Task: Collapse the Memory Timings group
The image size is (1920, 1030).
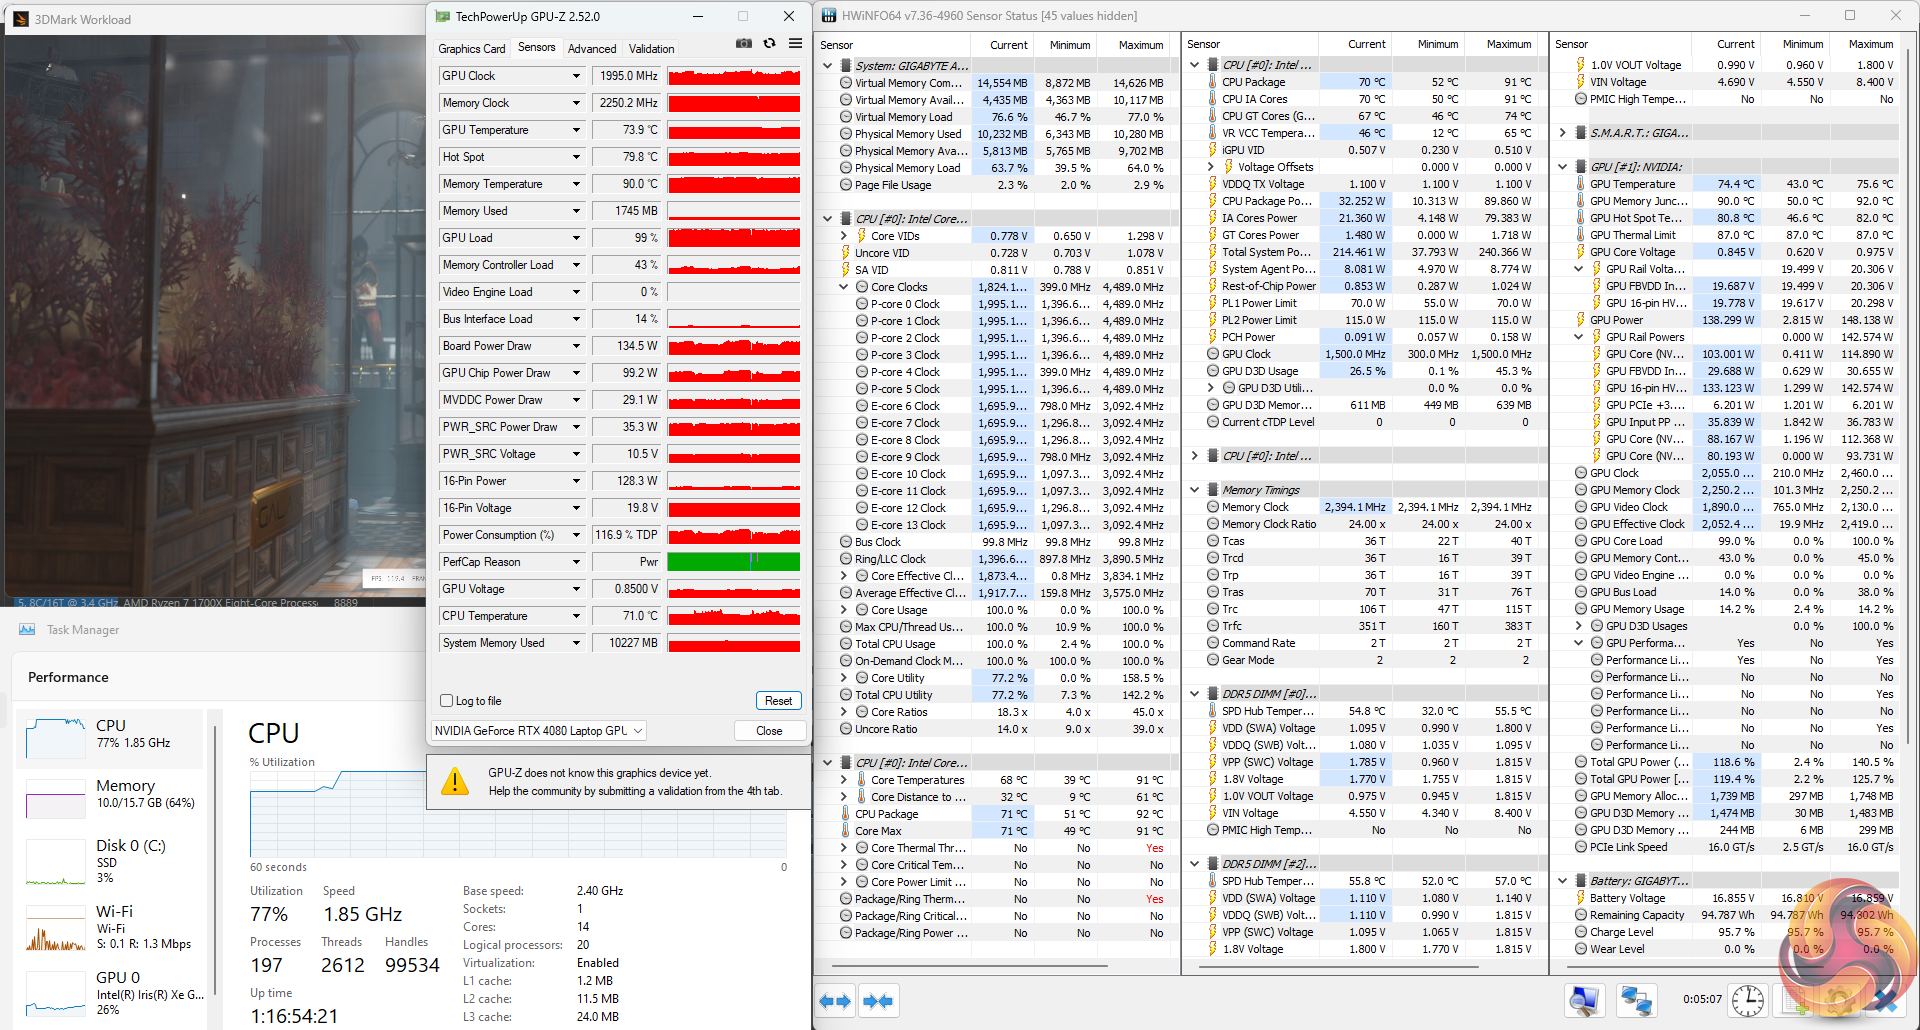Action: (x=1194, y=490)
